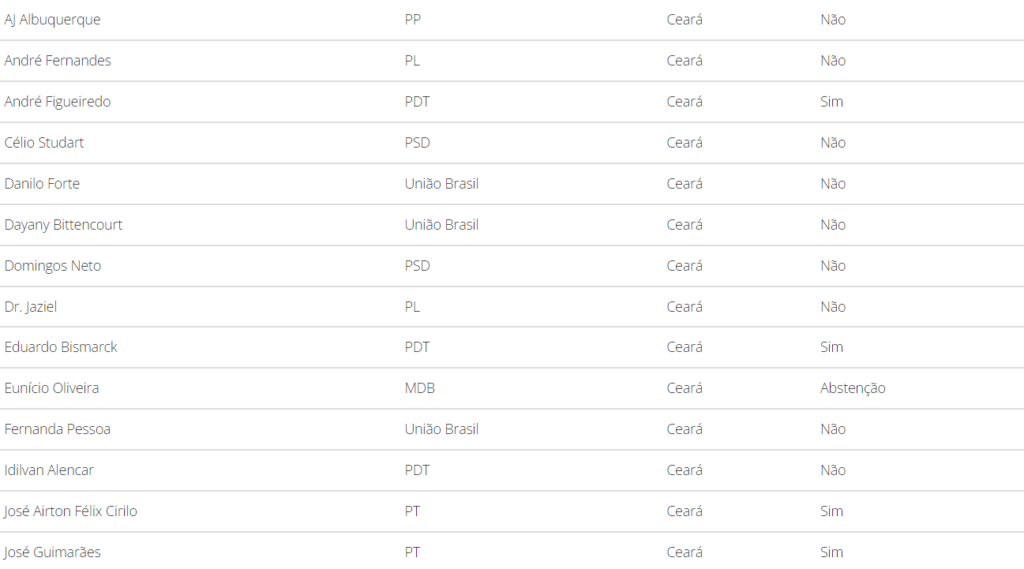Click the name Eunício Oliveira

52,388
